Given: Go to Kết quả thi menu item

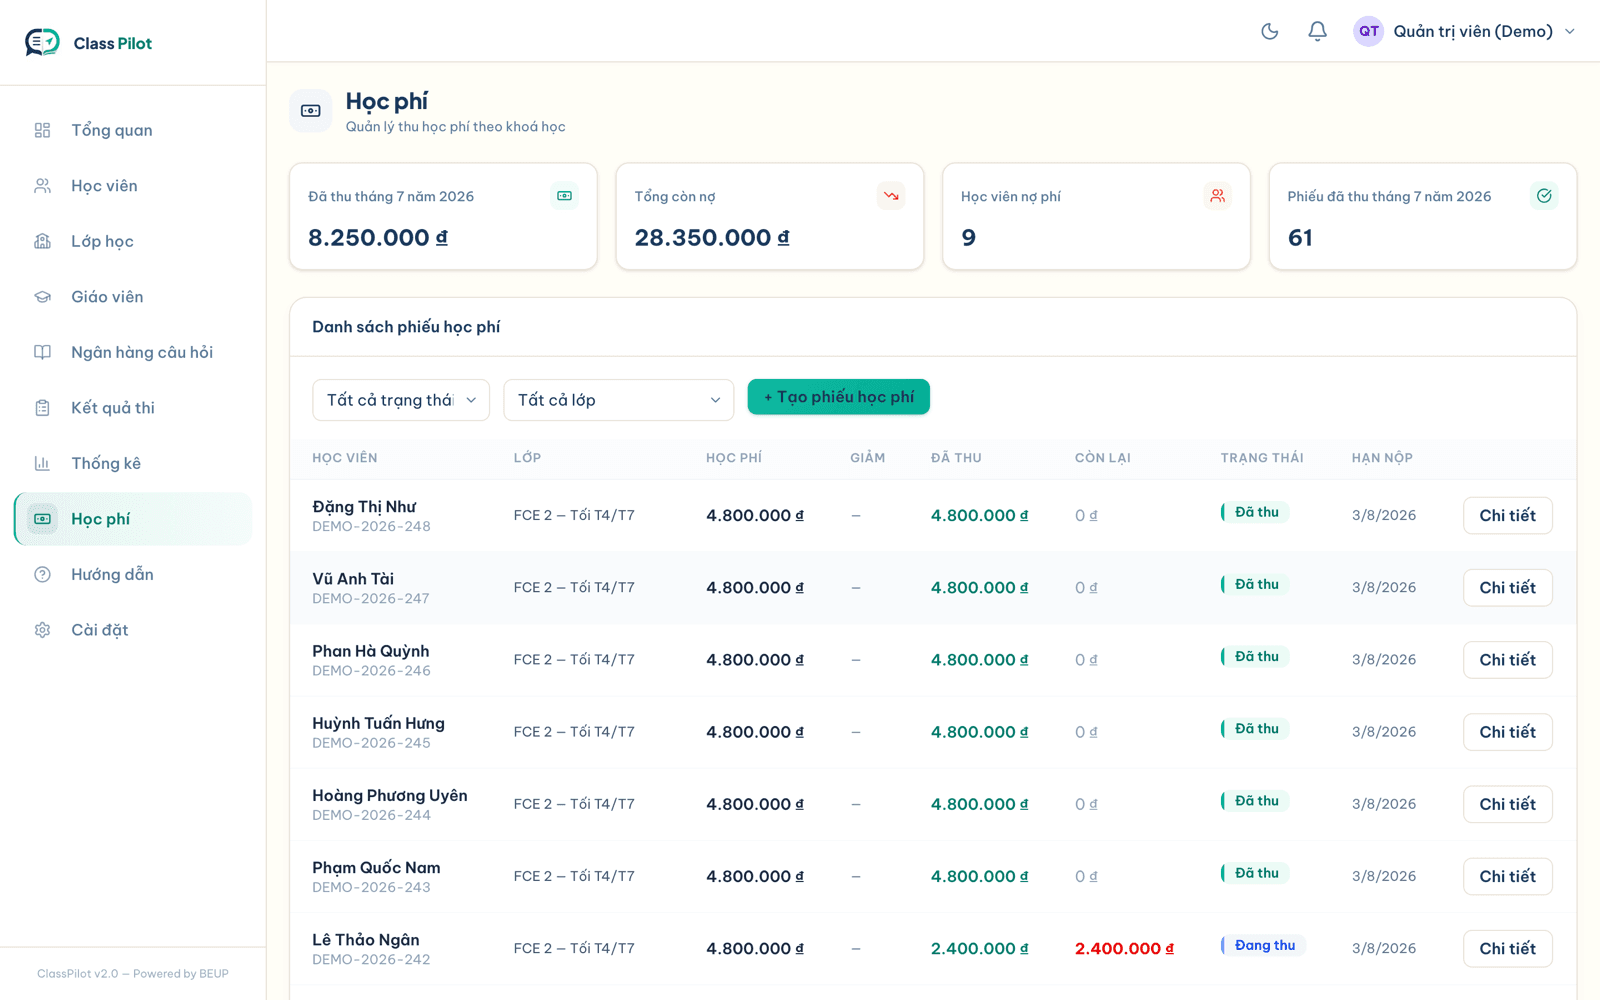Looking at the screenshot, I should tap(133, 408).
